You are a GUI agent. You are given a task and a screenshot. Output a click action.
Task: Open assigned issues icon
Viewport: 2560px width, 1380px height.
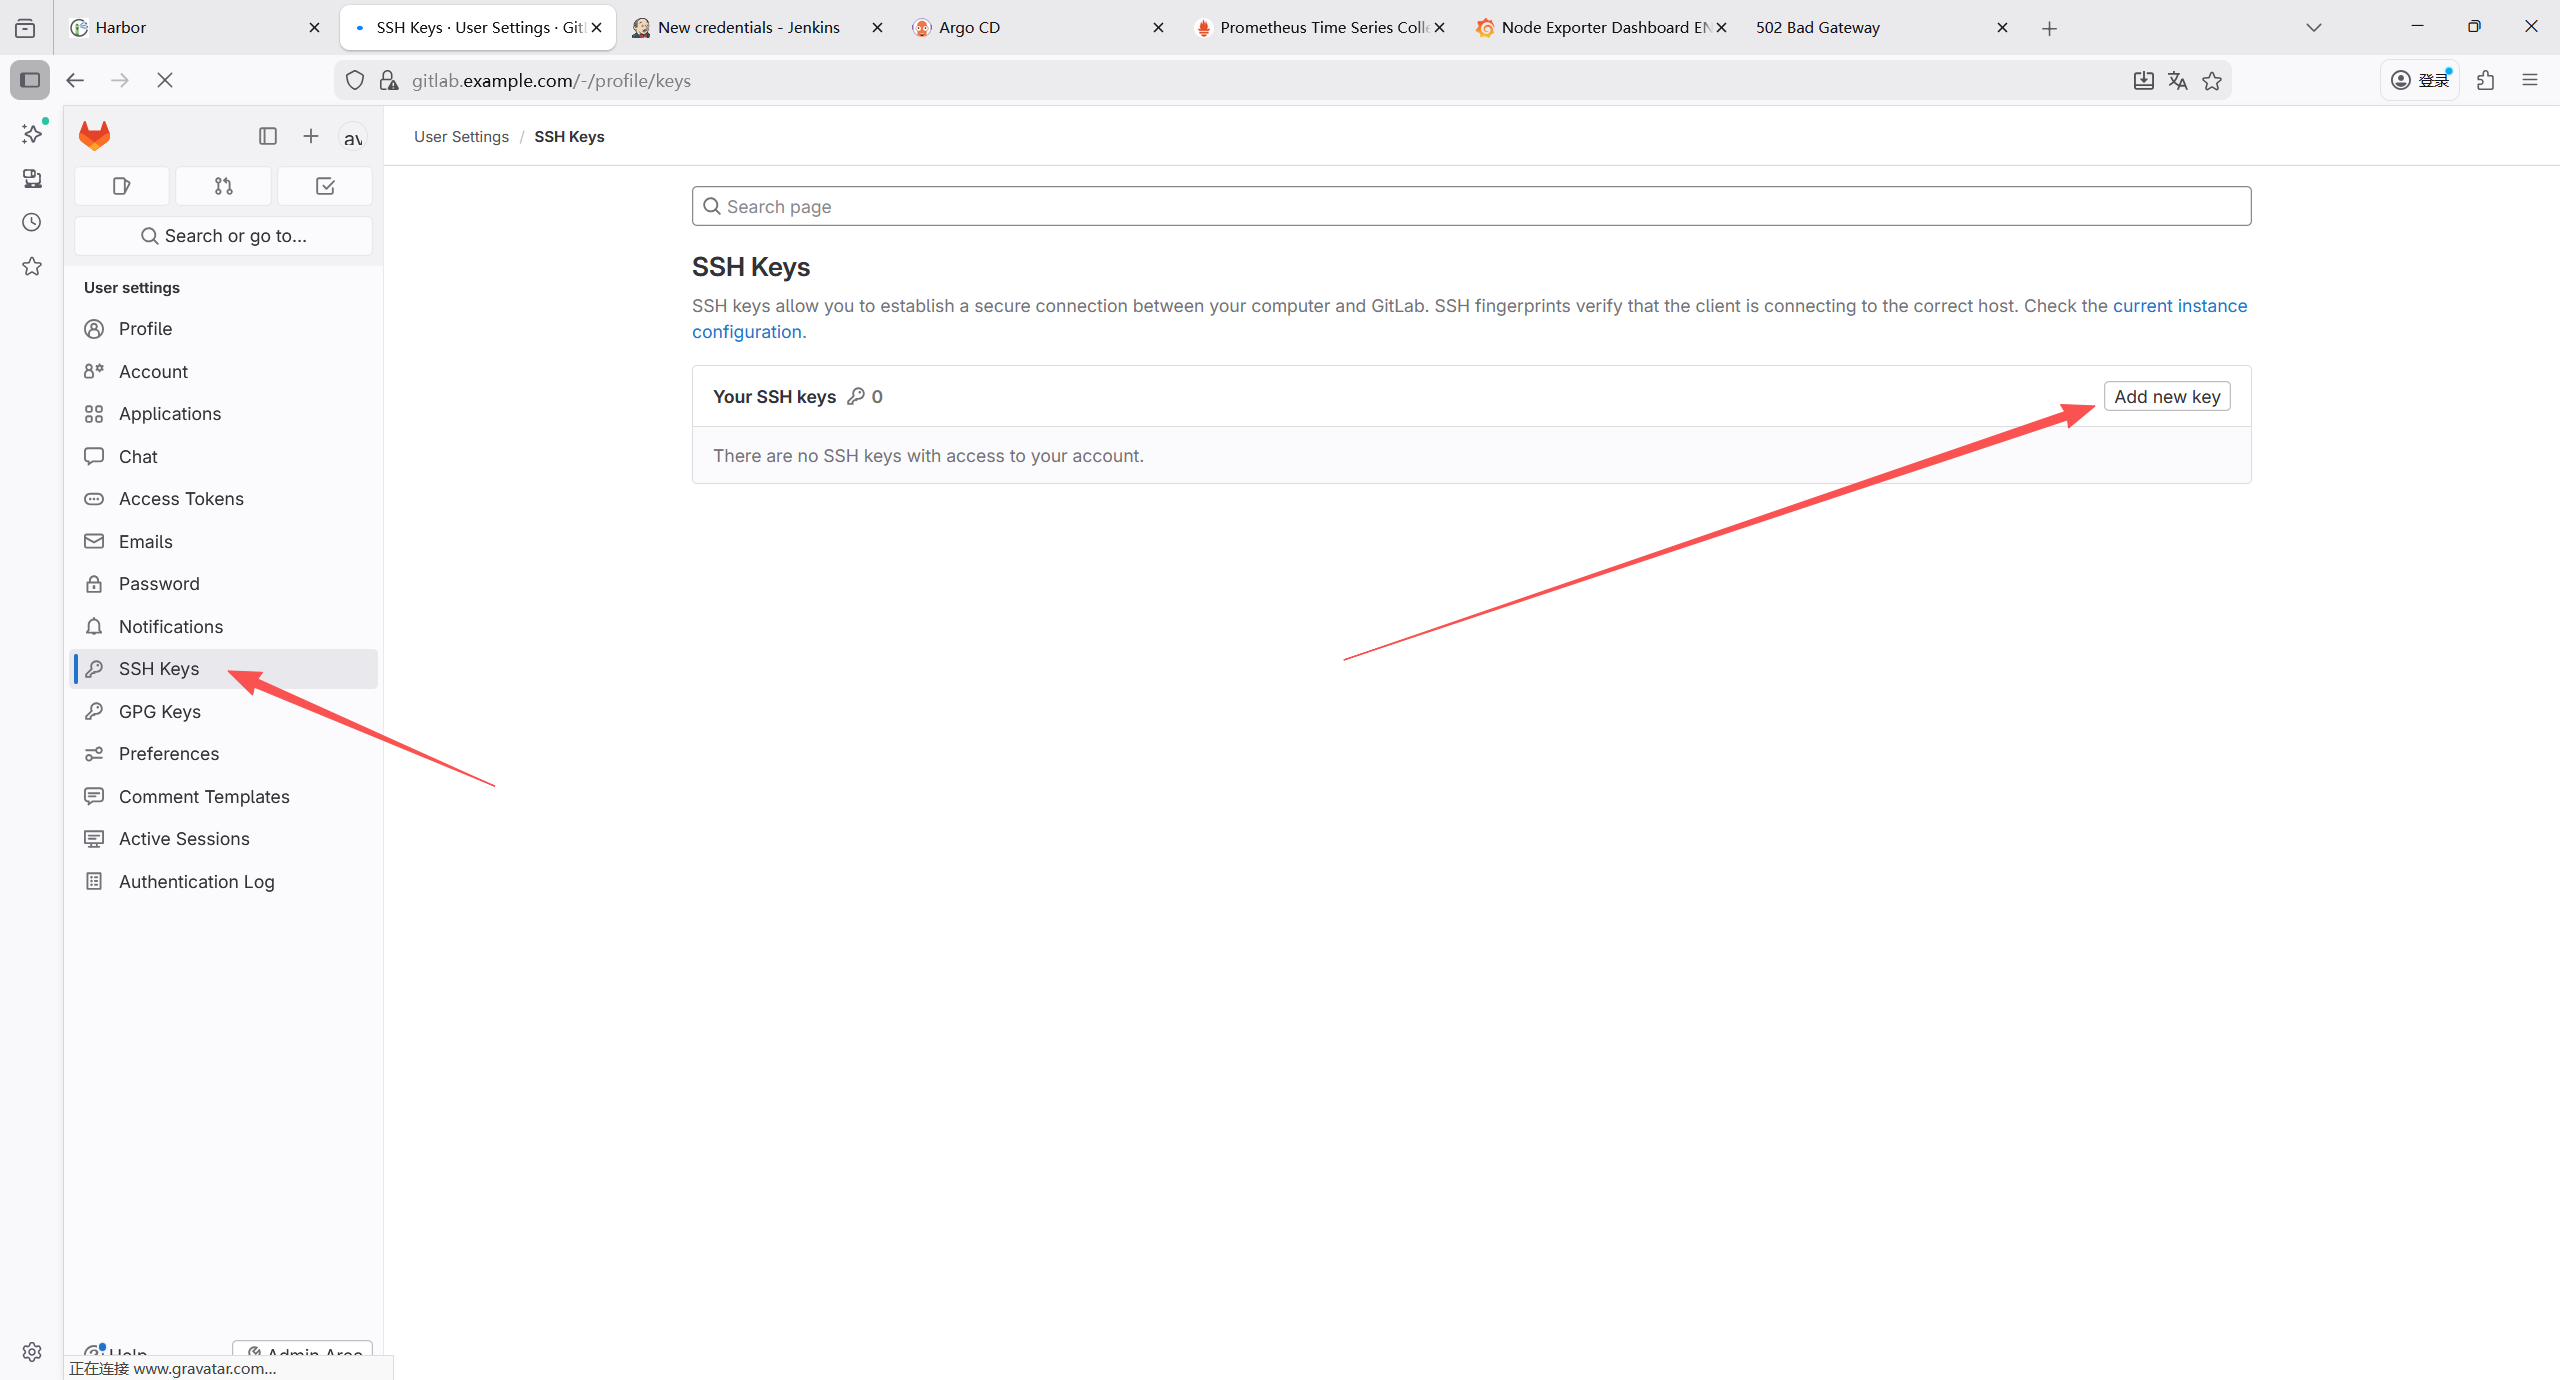[122, 186]
